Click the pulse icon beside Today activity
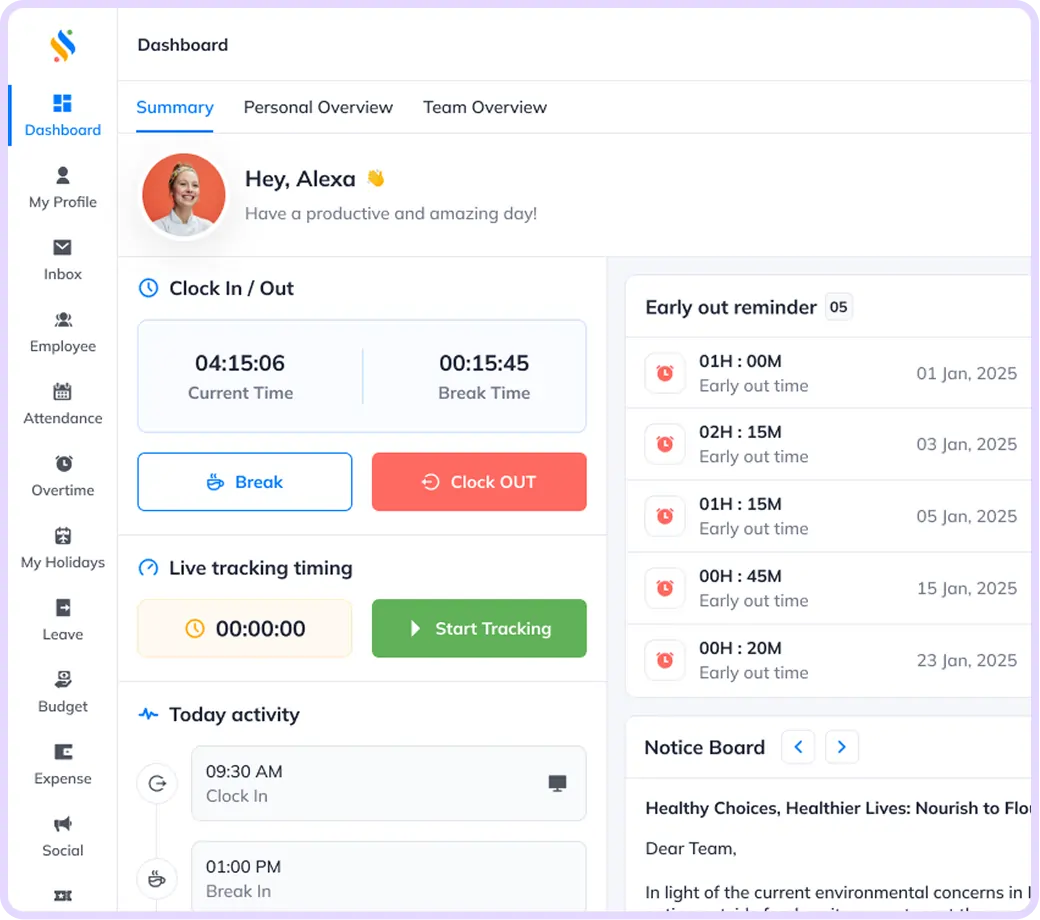This screenshot has width=1040, height=920. point(149,715)
